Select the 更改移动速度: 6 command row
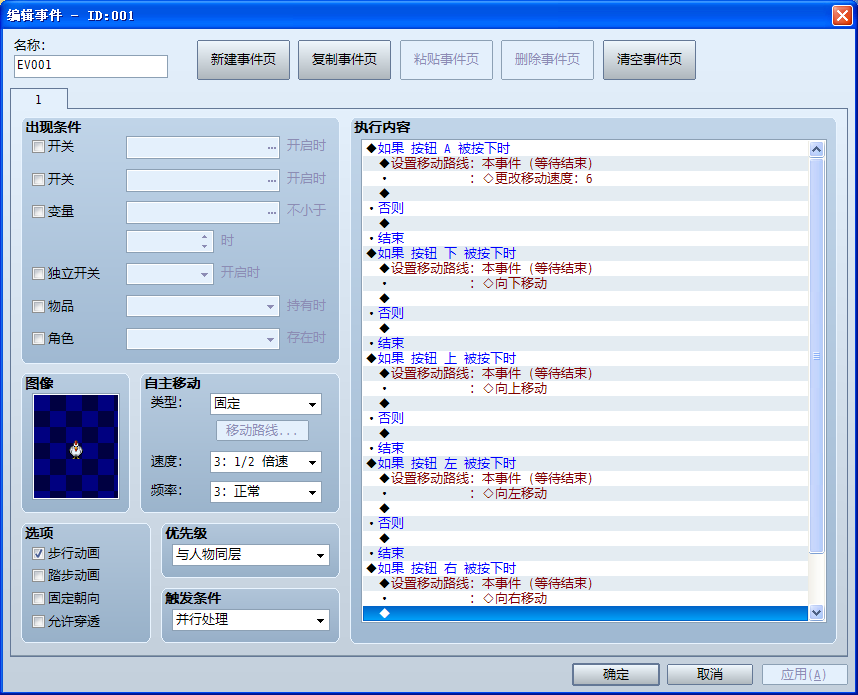The height and width of the screenshot is (695, 858). (x=585, y=178)
